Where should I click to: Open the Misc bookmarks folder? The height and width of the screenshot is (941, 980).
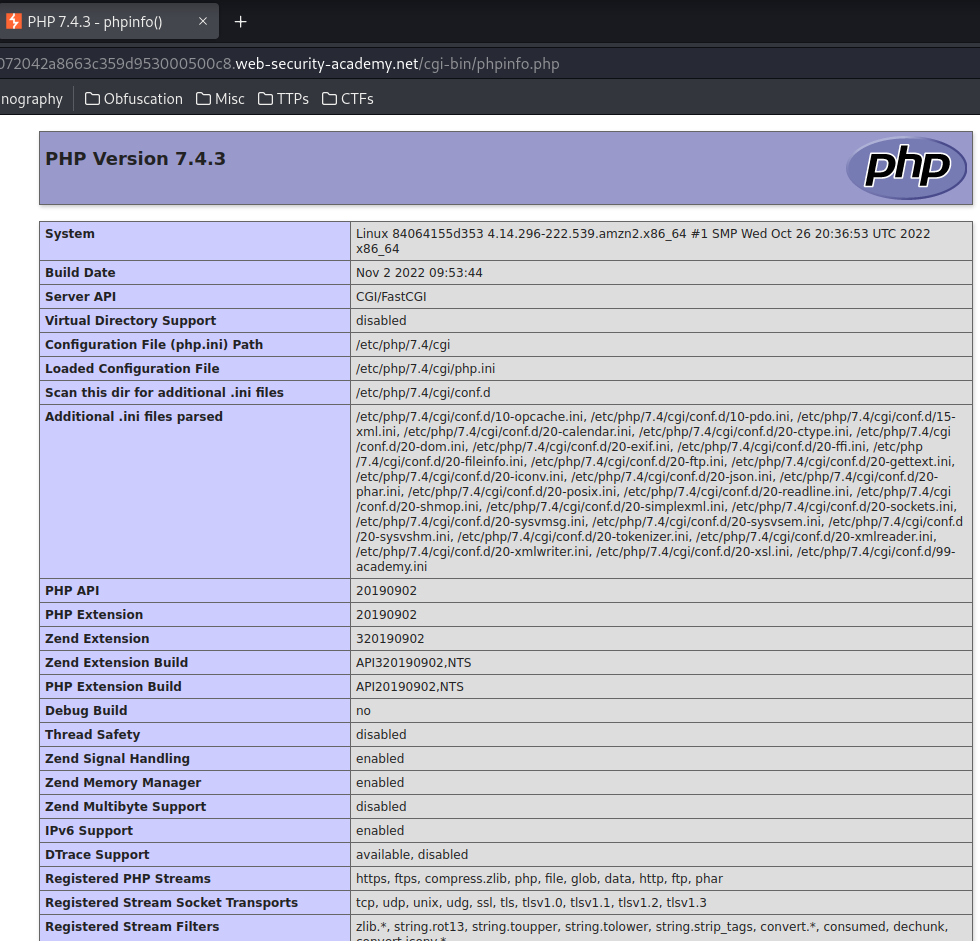coord(220,99)
